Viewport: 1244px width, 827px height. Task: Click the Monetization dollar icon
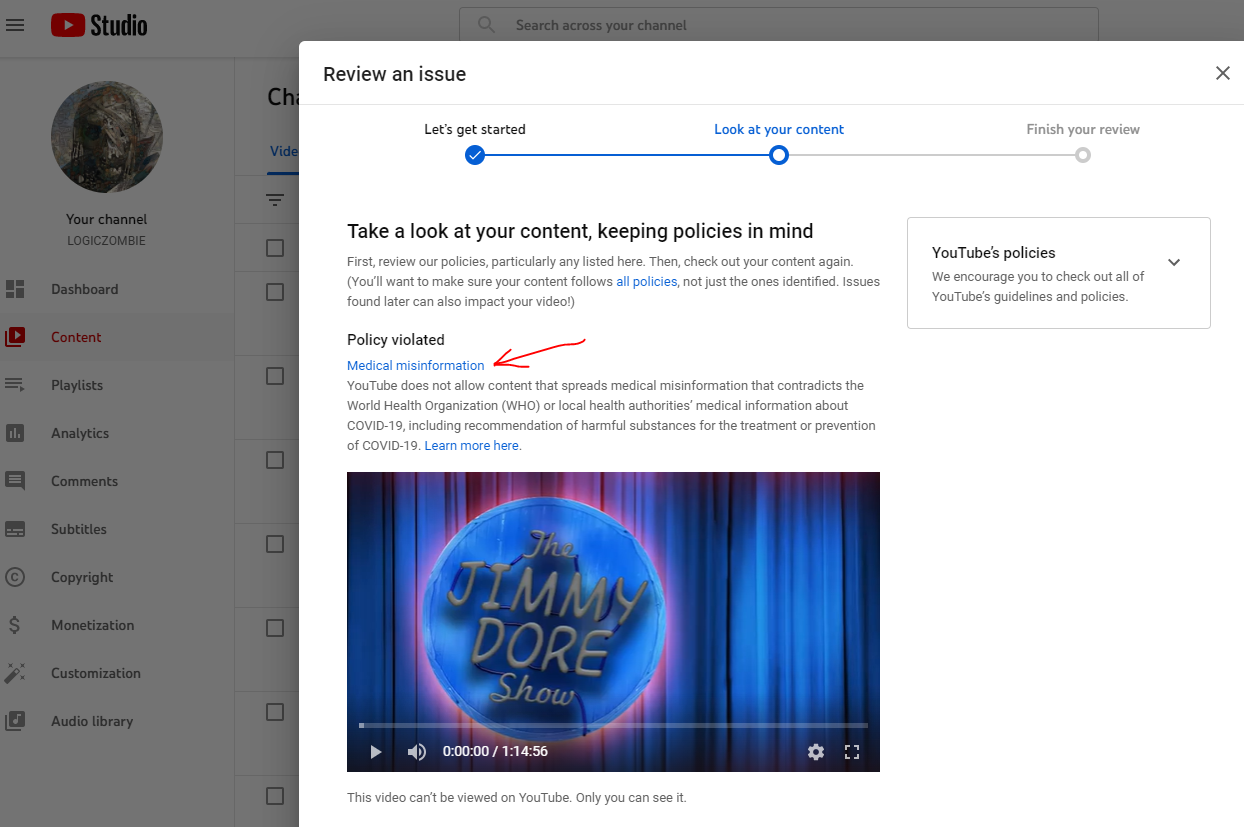tap(15, 625)
